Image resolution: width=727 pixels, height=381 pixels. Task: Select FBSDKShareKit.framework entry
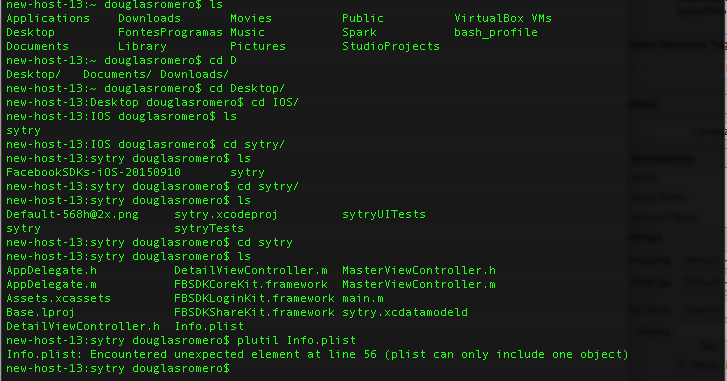pyautogui.click(x=254, y=312)
